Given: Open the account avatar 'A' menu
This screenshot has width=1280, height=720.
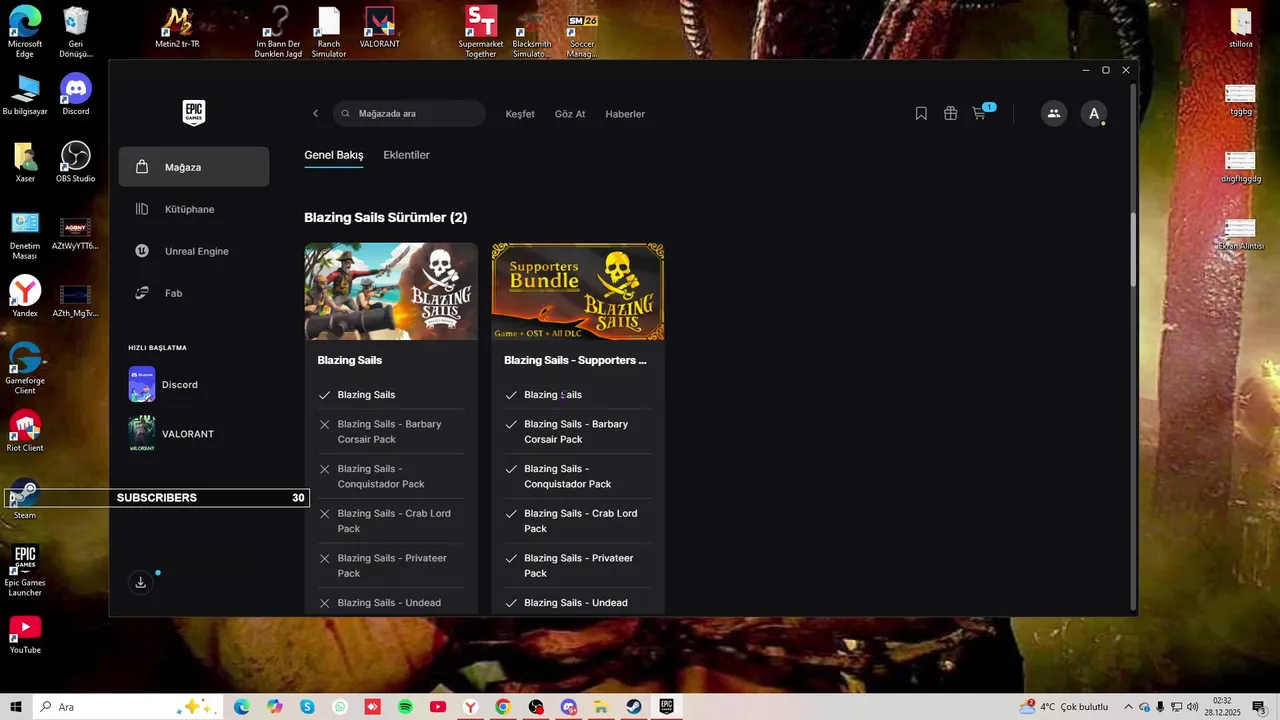Looking at the screenshot, I should 1094,114.
